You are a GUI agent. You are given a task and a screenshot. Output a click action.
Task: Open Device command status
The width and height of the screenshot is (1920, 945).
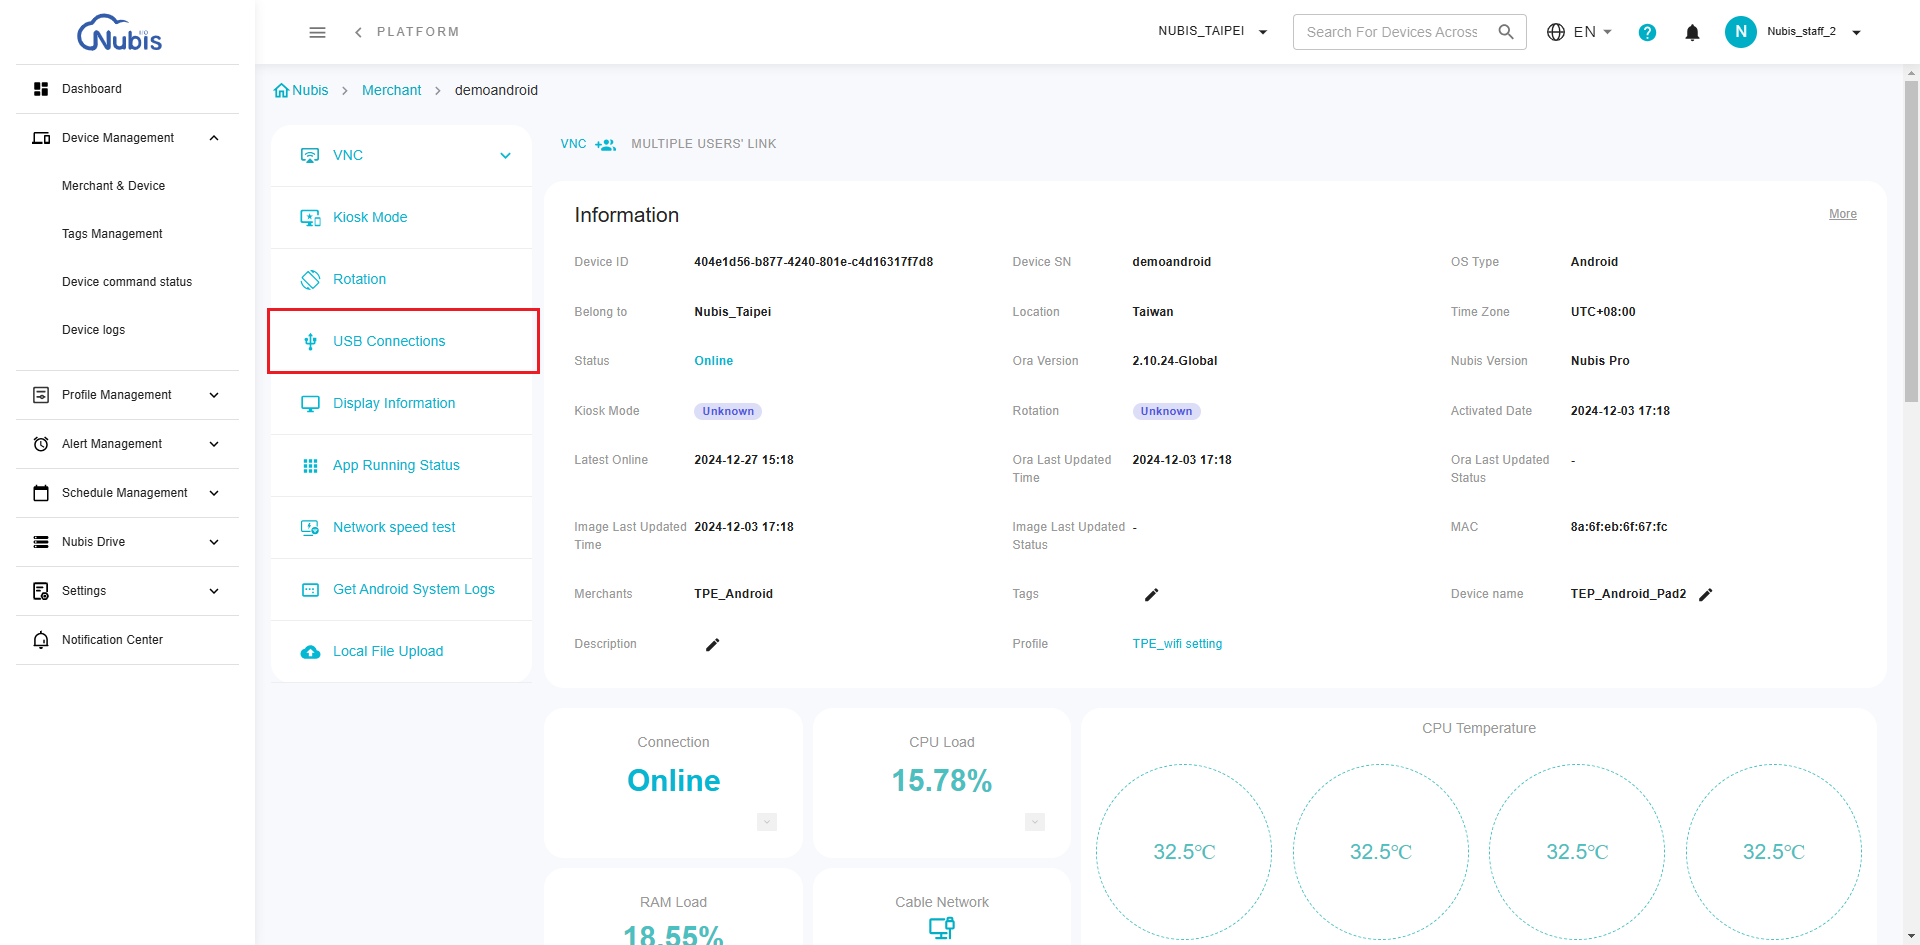pyautogui.click(x=127, y=282)
